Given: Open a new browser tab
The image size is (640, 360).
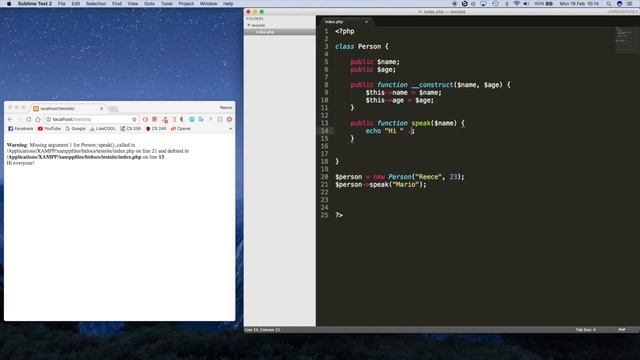Looking at the screenshot, I should coord(113,109).
